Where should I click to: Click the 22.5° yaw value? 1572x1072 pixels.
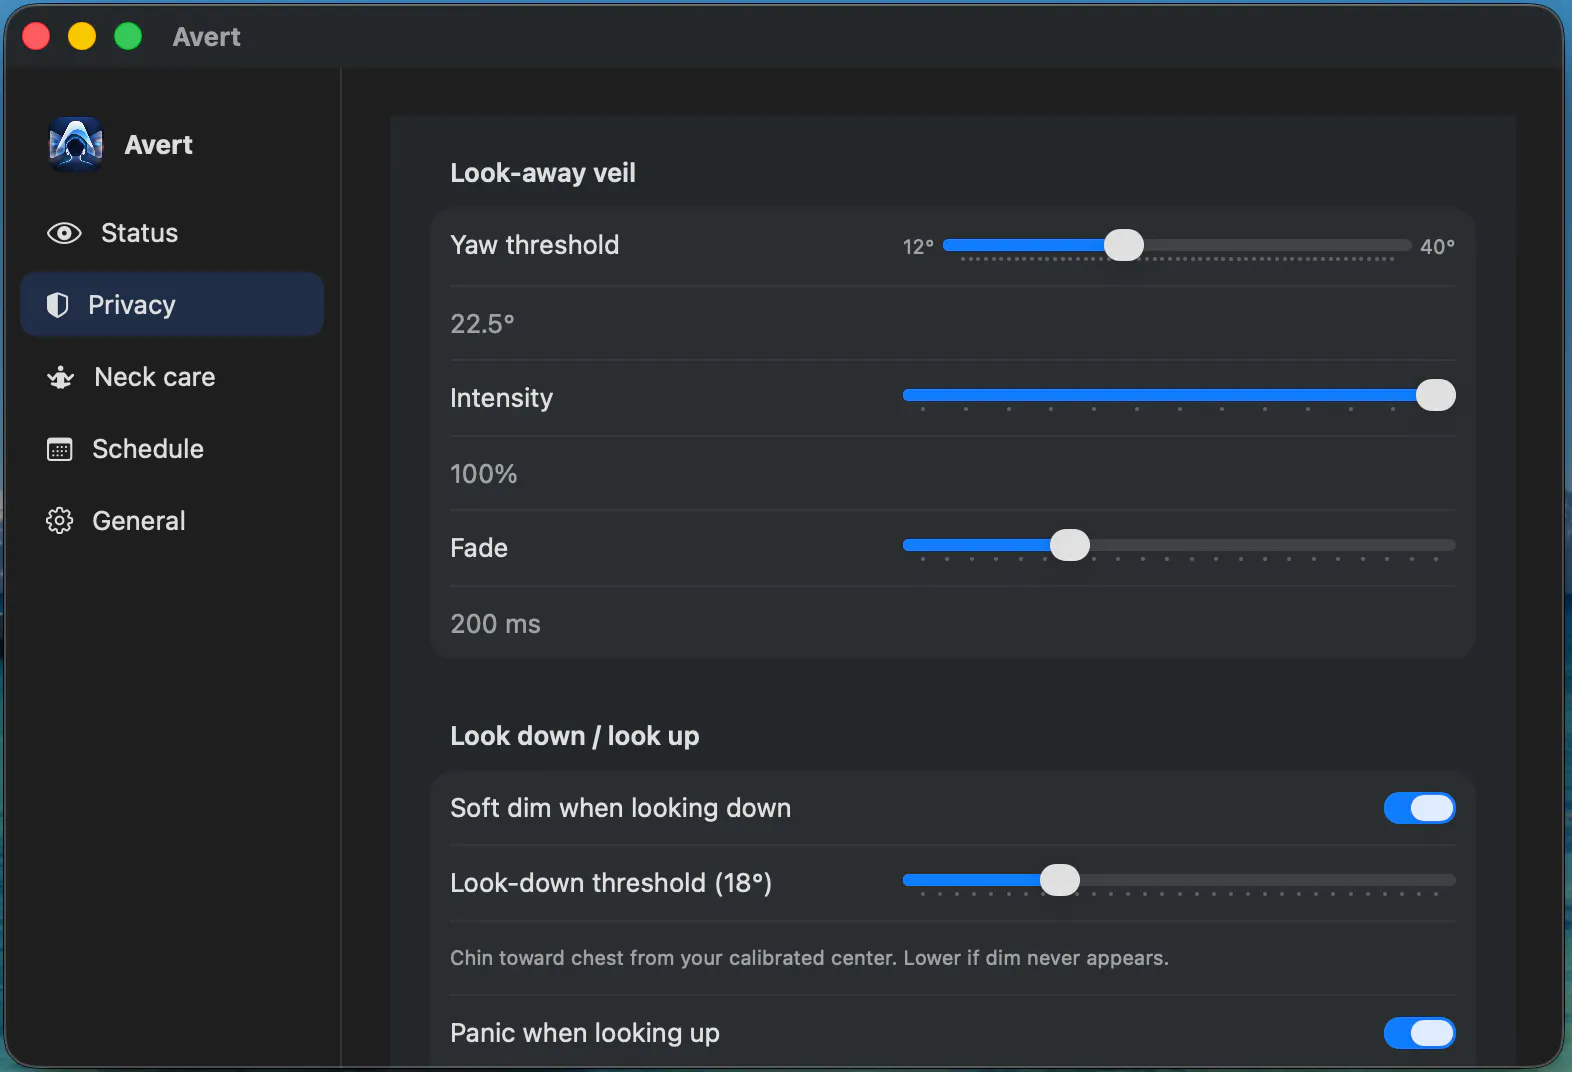tap(482, 324)
